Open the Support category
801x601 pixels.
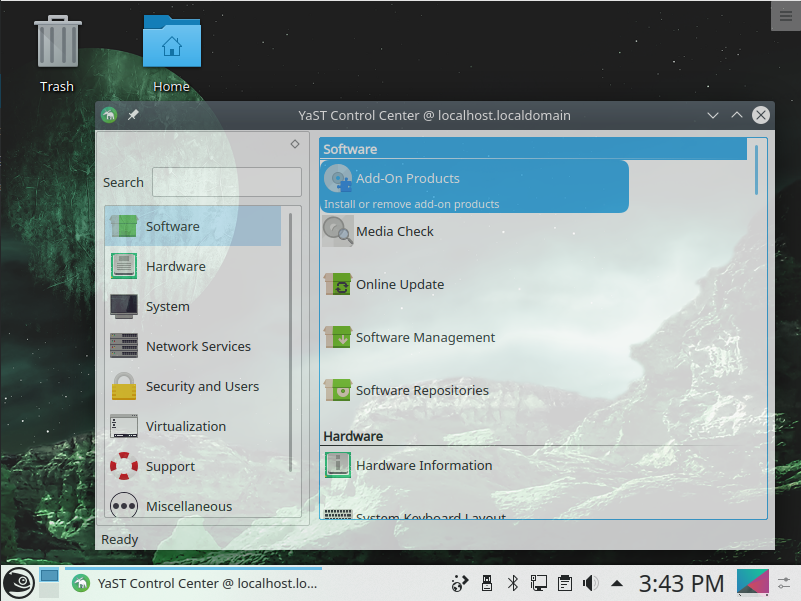[x=170, y=467]
